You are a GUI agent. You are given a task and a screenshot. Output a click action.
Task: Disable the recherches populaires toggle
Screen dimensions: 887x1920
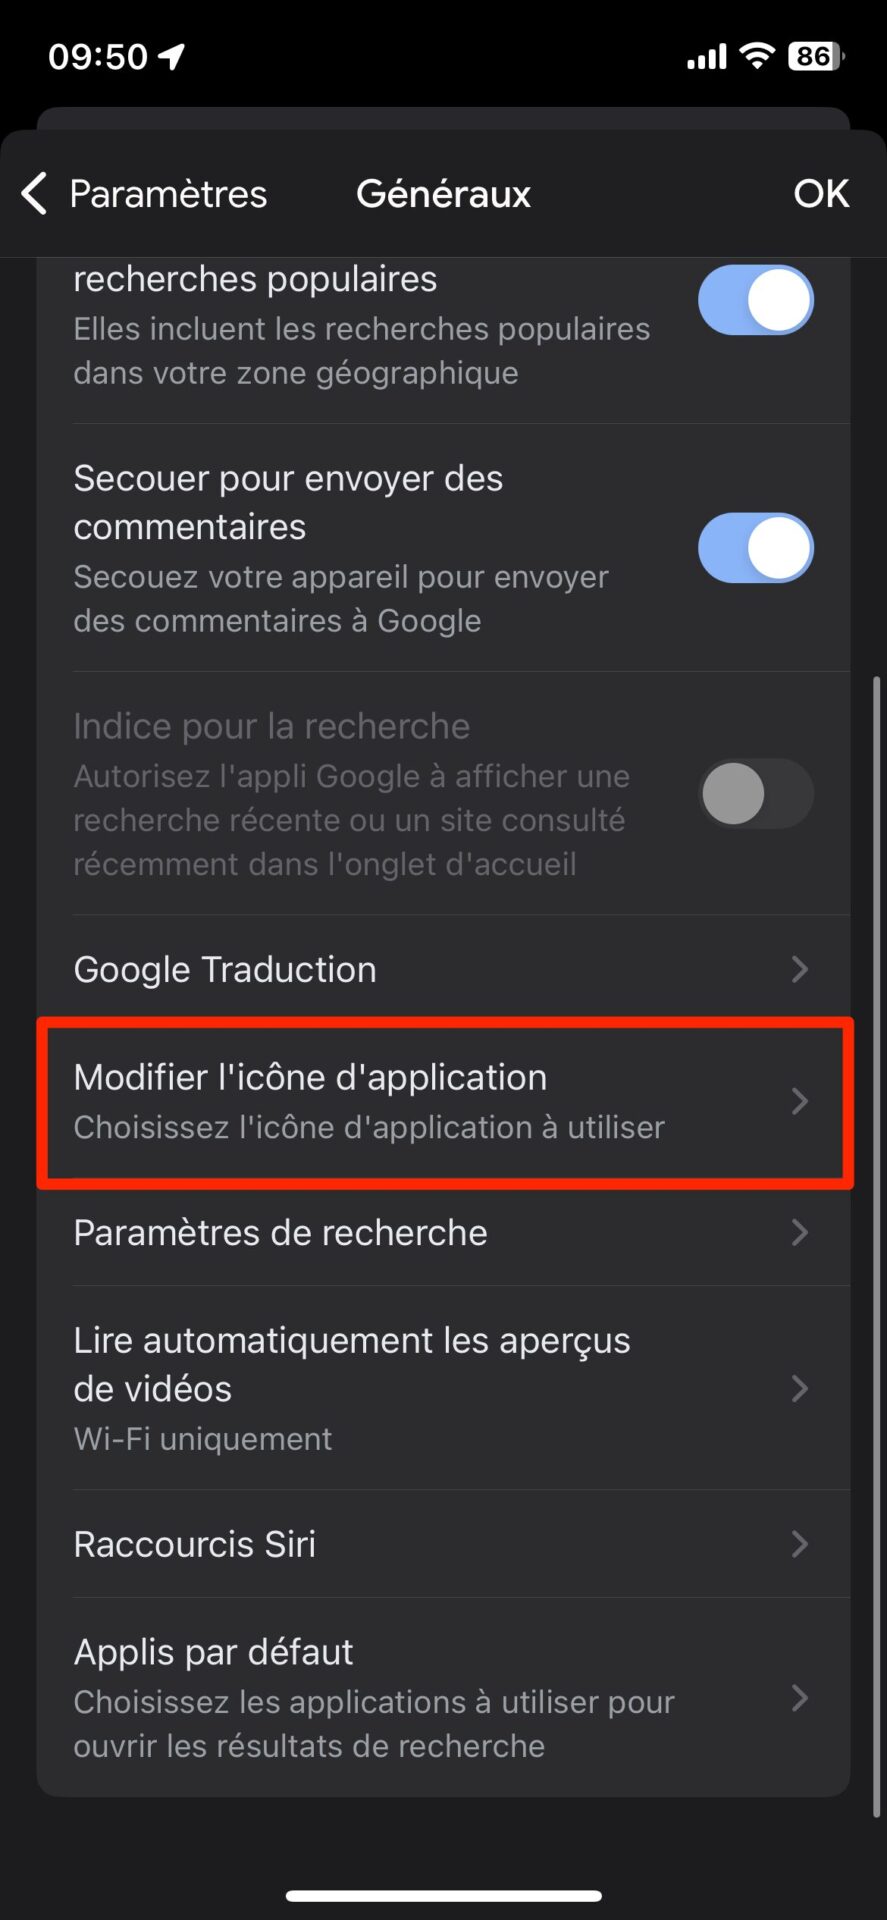tap(756, 300)
